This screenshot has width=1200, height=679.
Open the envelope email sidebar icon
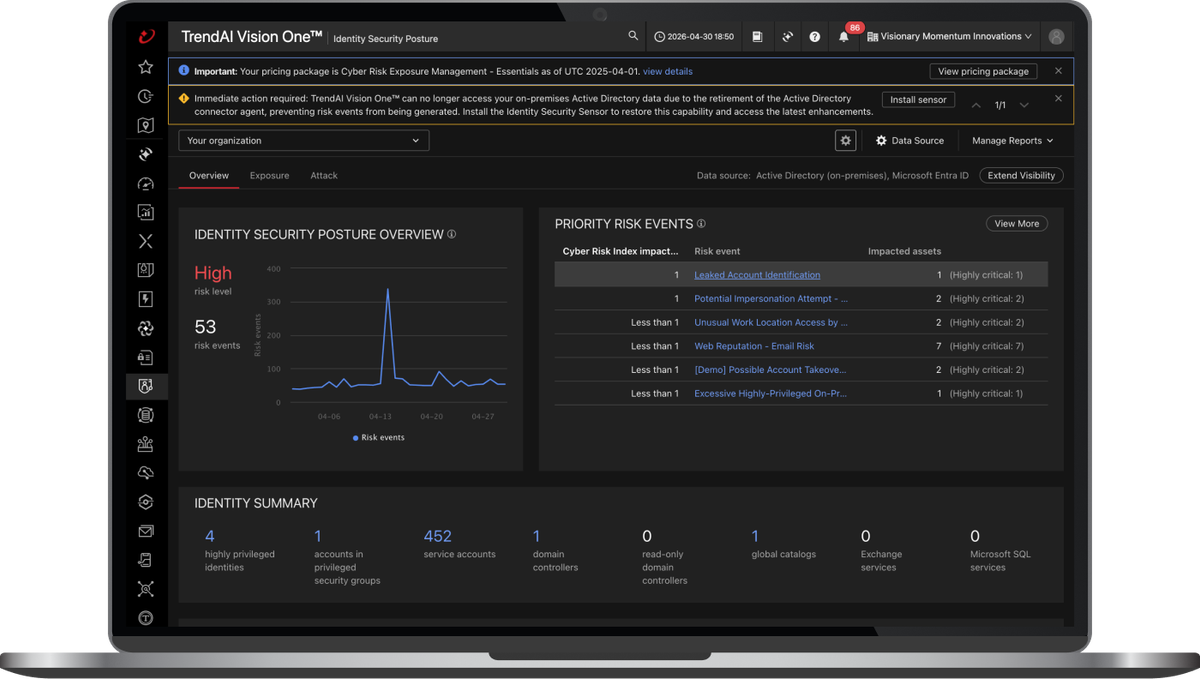146,531
